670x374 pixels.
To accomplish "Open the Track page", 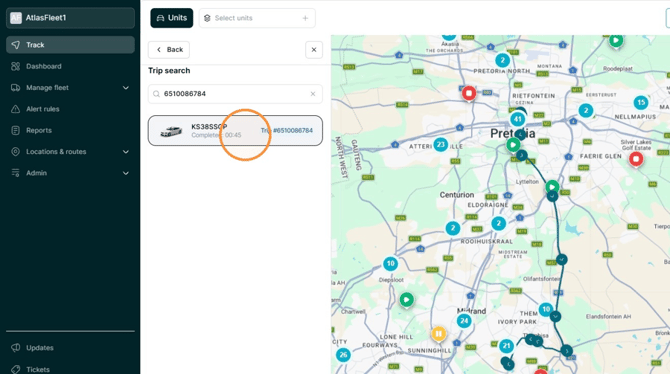I will tap(70, 45).
